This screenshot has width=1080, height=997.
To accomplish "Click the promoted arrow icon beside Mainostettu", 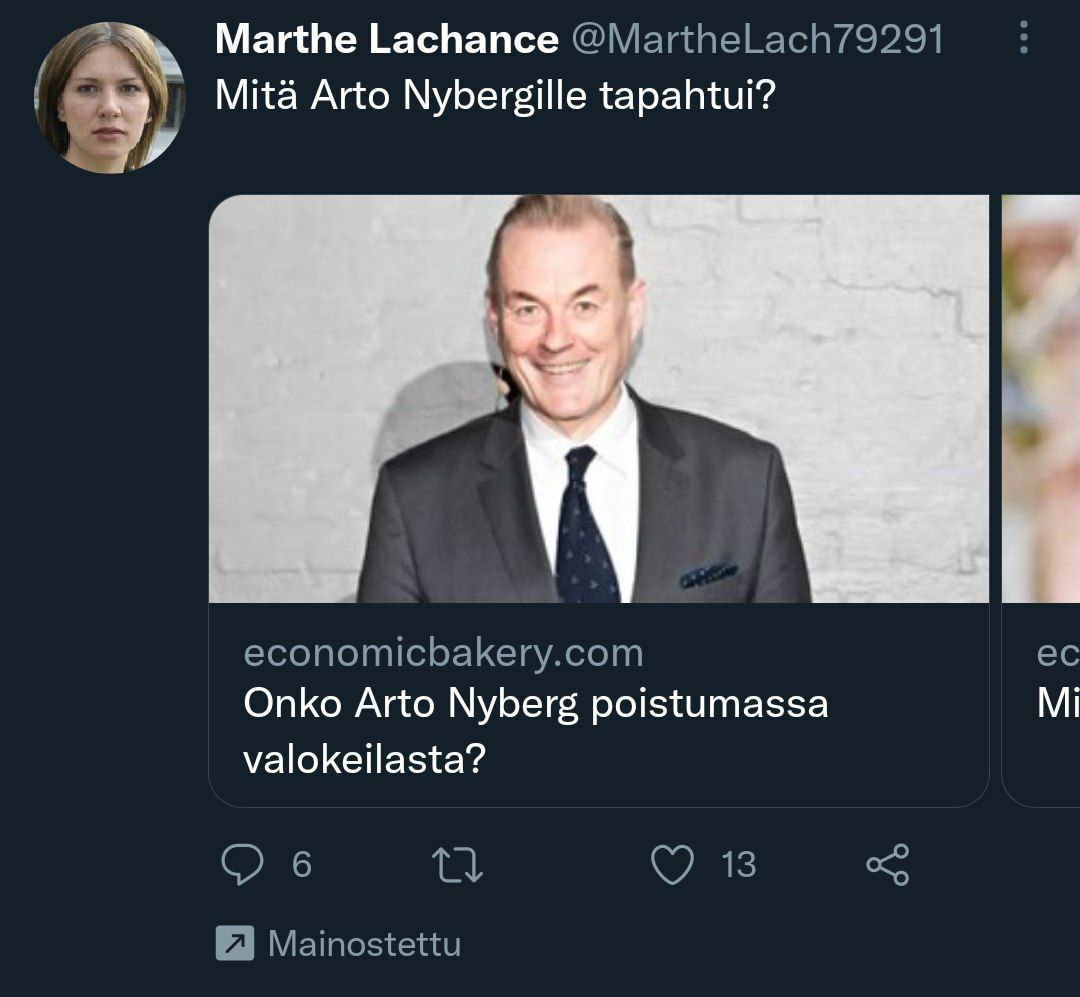I will point(235,944).
